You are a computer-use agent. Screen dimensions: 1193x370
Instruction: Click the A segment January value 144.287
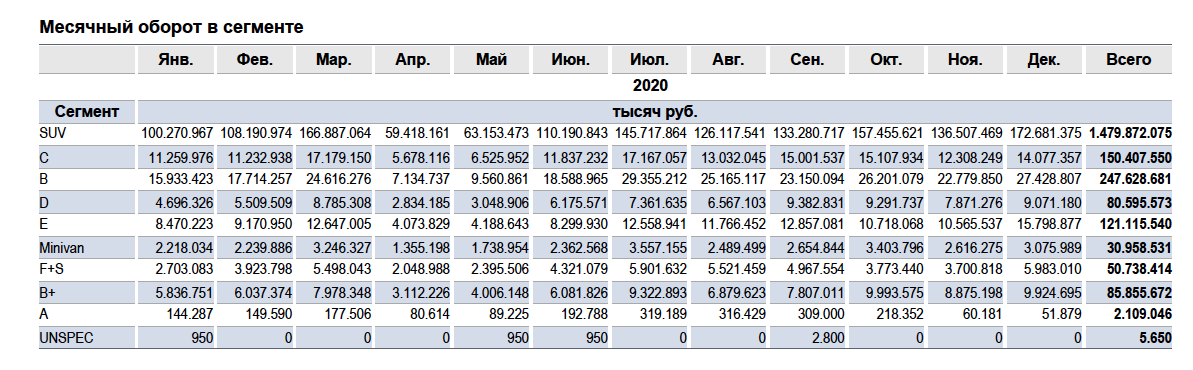192,316
